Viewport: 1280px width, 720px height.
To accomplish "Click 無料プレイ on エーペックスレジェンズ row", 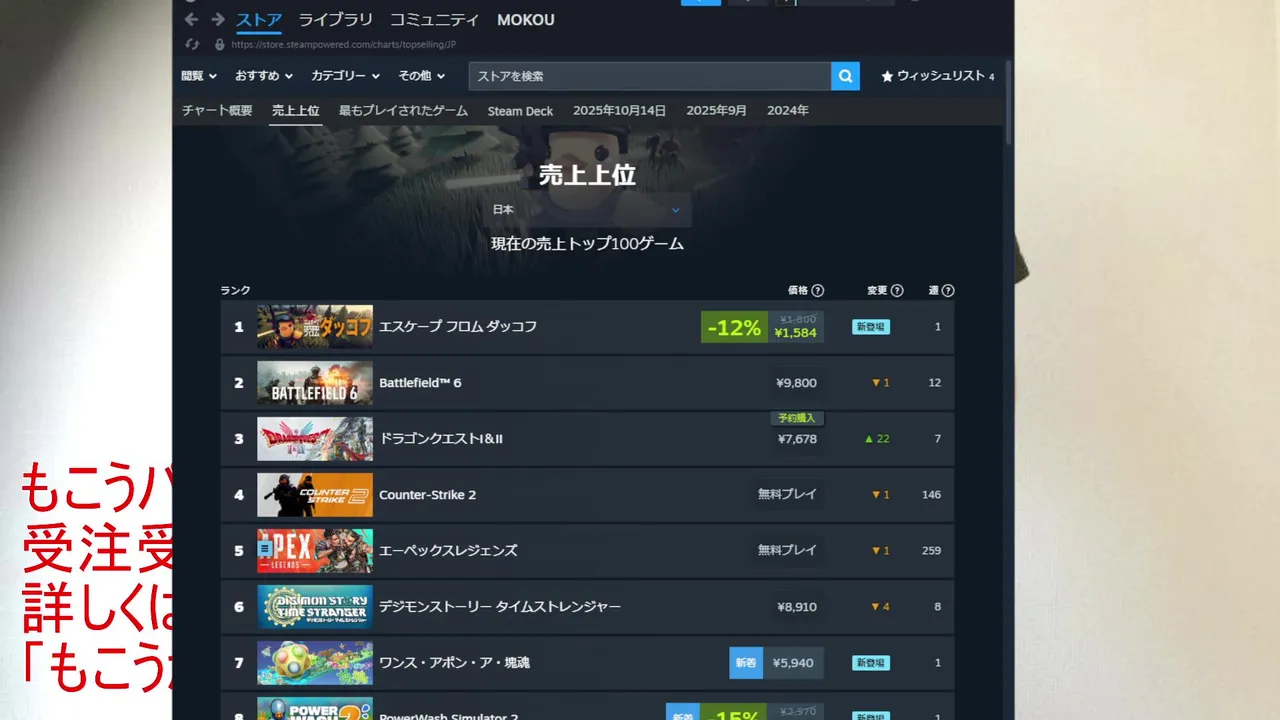I will (787, 551).
